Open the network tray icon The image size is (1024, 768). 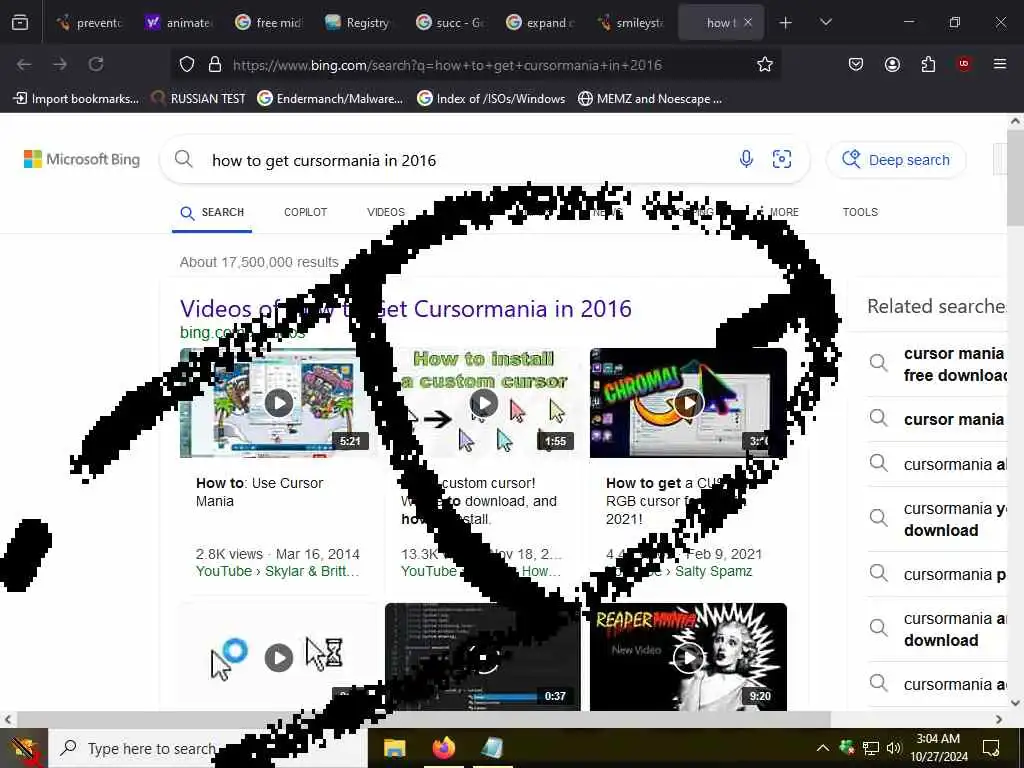point(871,748)
